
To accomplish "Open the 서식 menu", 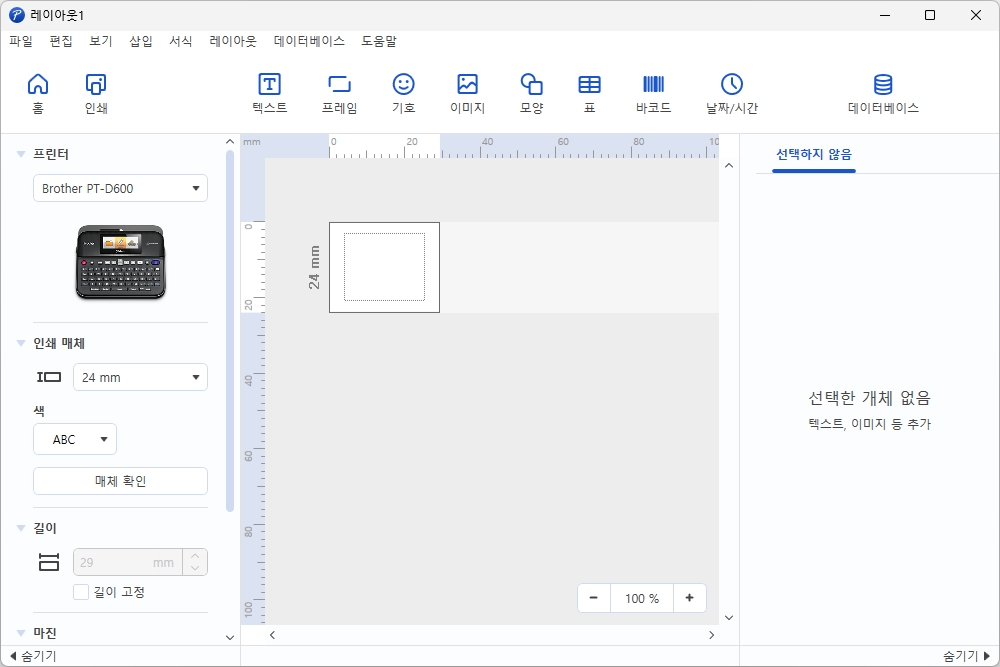I will 180,41.
